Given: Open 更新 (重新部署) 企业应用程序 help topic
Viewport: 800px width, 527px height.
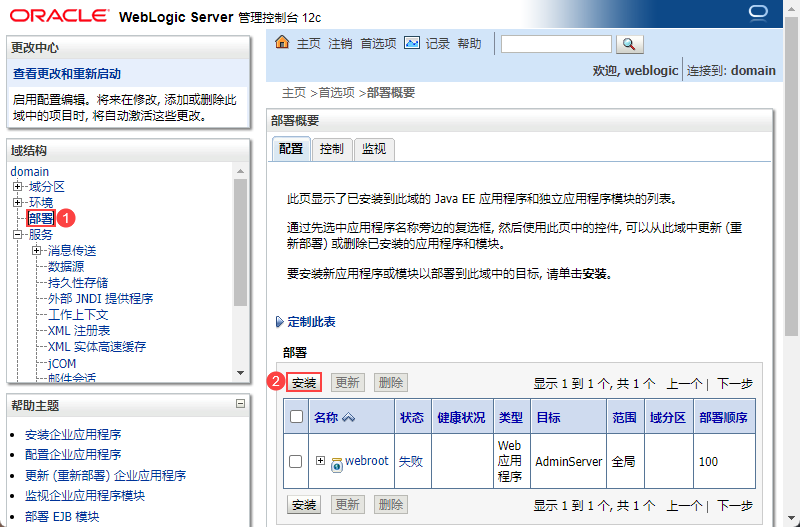Looking at the screenshot, I should (x=106, y=475).
